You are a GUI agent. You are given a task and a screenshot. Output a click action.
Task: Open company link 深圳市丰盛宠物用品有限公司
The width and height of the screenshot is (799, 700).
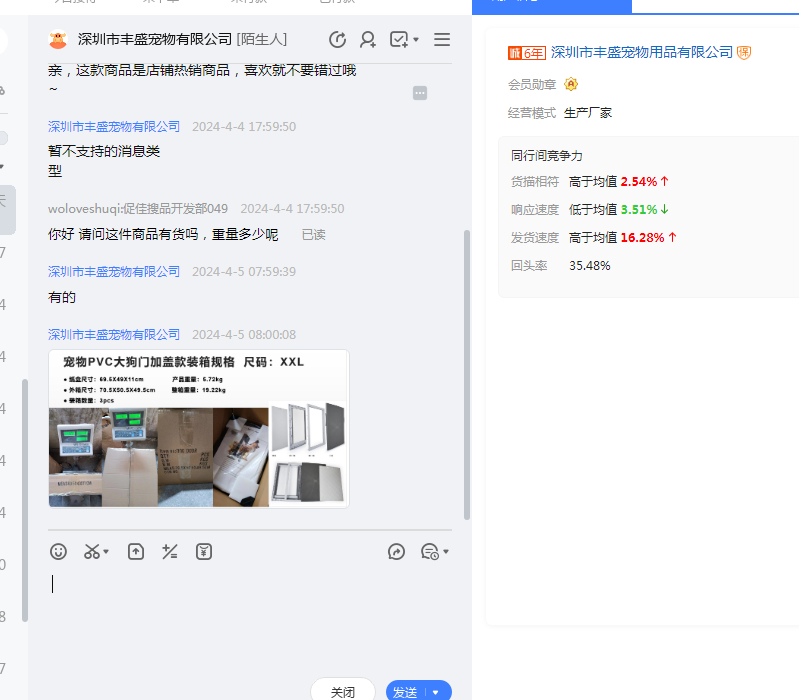tap(642, 52)
